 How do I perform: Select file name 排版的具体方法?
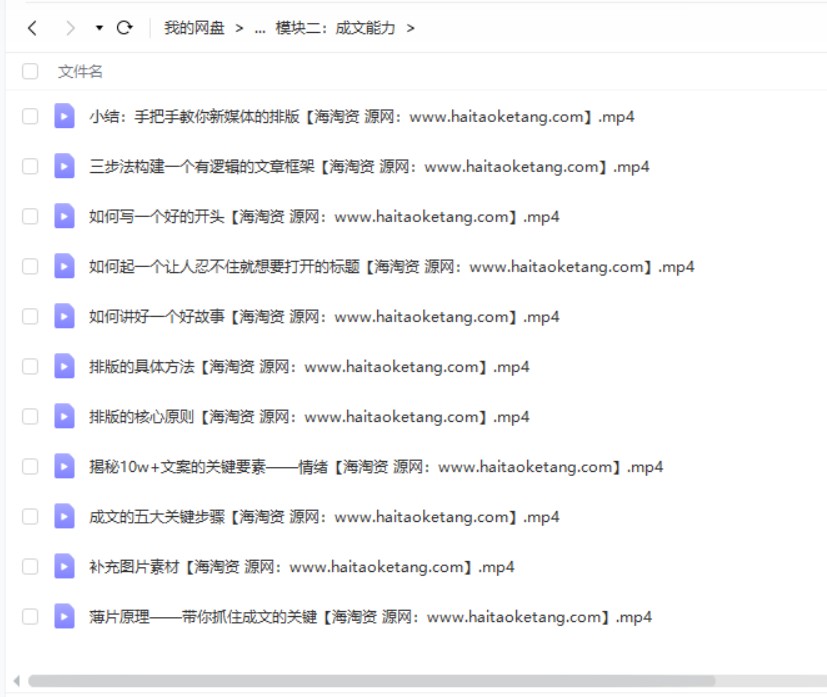click(309, 367)
